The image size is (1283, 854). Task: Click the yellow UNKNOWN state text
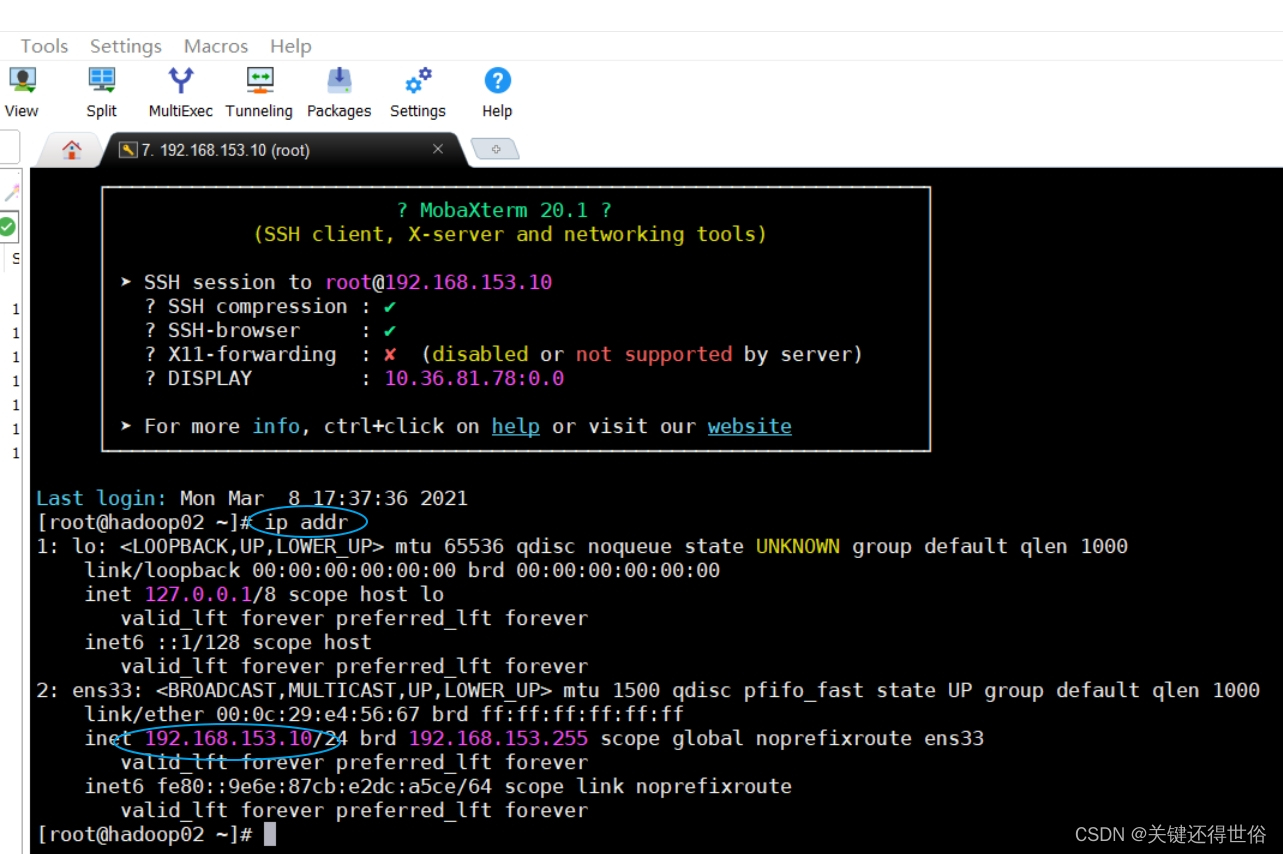pos(798,546)
